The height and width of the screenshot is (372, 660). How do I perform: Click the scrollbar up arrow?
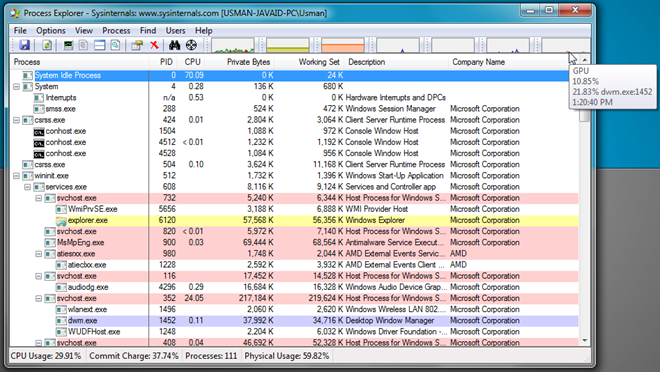pos(584,60)
